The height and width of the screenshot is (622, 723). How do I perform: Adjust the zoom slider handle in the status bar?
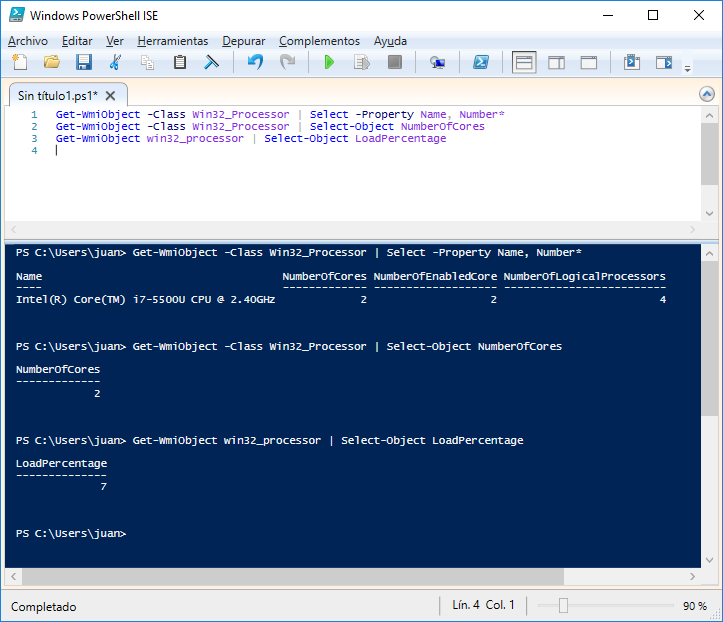tap(563, 605)
